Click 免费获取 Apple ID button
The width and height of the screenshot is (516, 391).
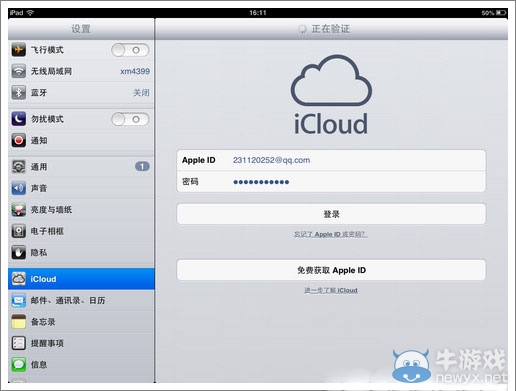[331, 270]
